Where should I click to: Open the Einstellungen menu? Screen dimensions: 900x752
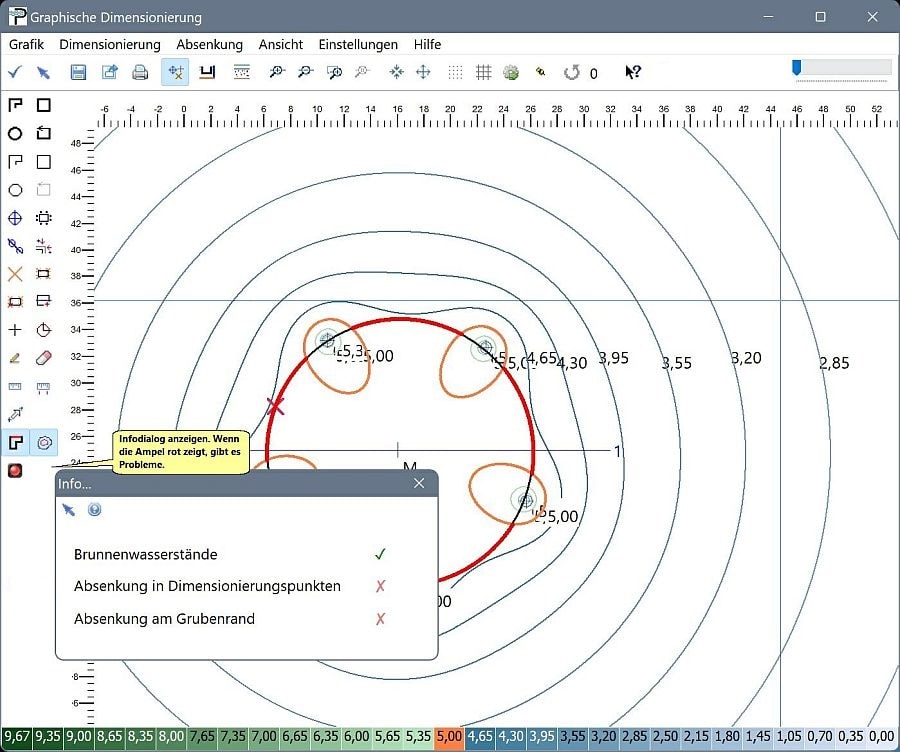[358, 44]
